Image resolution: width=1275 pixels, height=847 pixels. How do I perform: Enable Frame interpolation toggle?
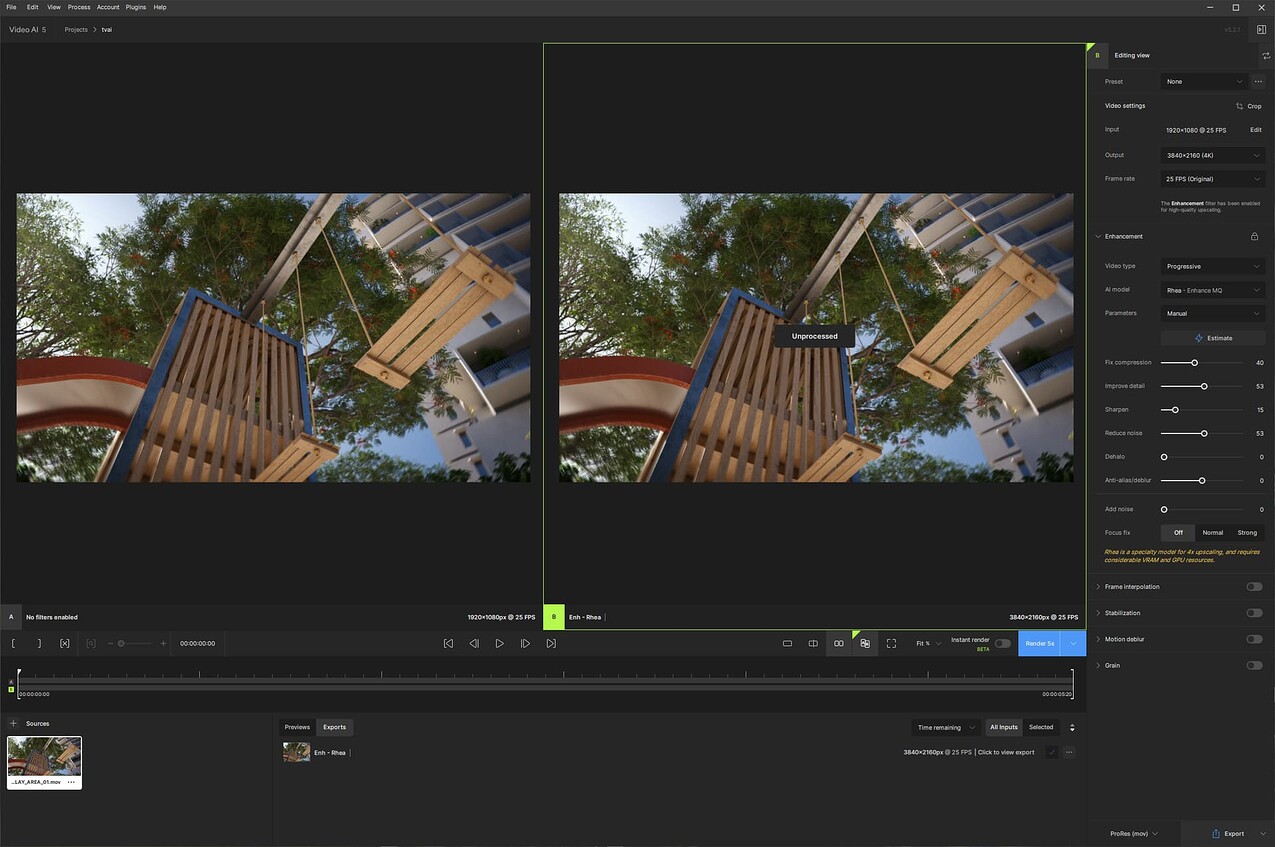(1254, 587)
